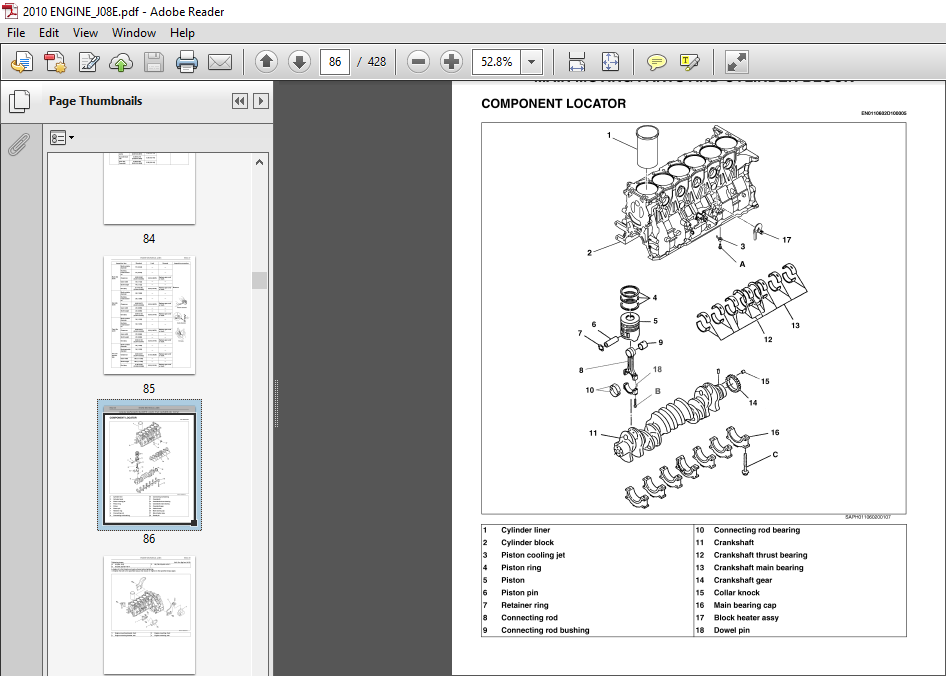Open the Sign and fill tool
The height and width of the screenshot is (676, 946).
(89, 62)
